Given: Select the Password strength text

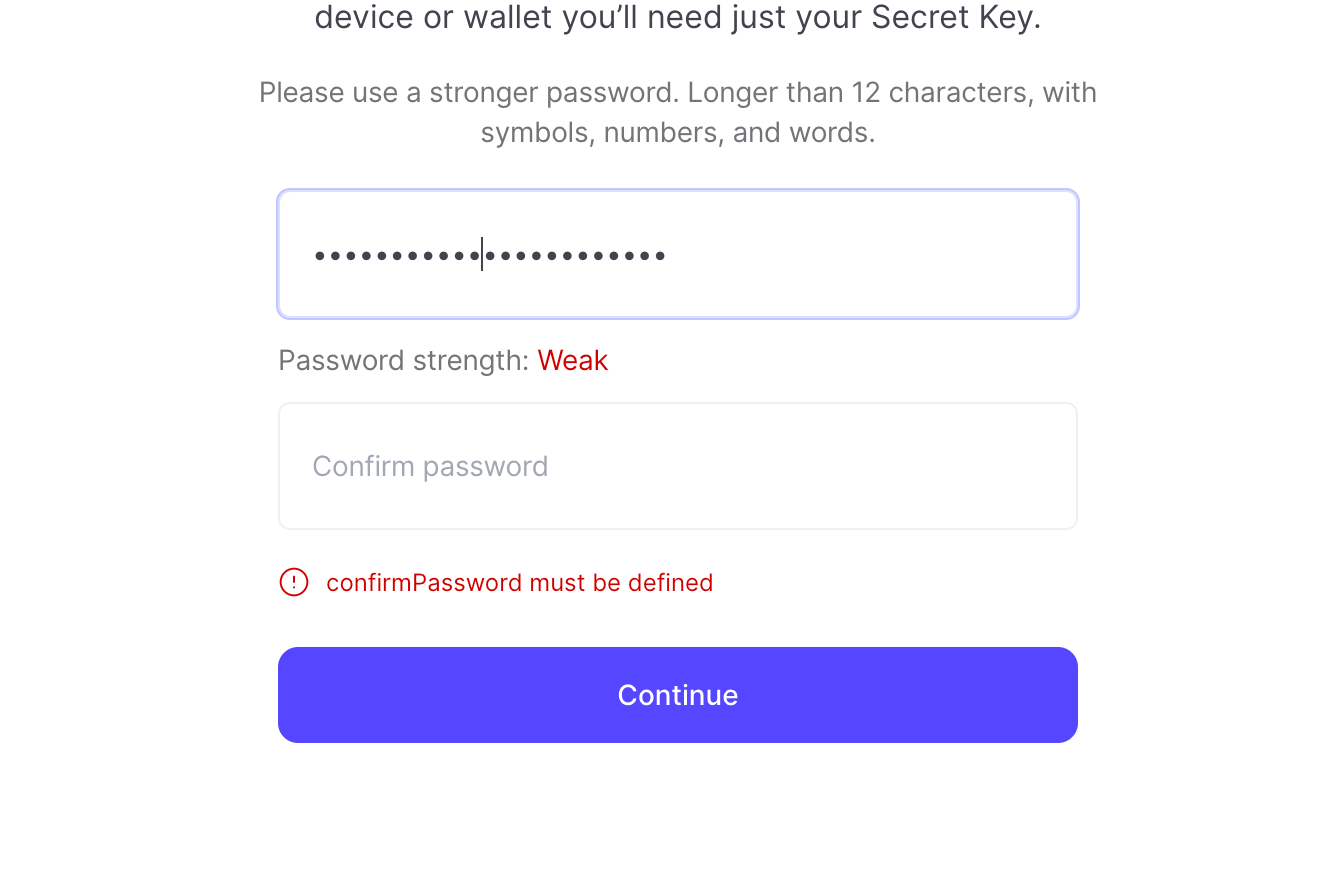Looking at the screenshot, I should [x=403, y=360].
